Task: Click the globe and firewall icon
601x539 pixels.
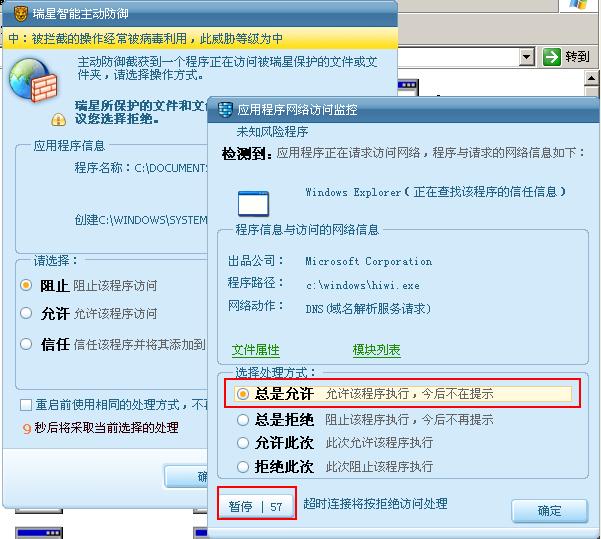Action: point(33,80)
